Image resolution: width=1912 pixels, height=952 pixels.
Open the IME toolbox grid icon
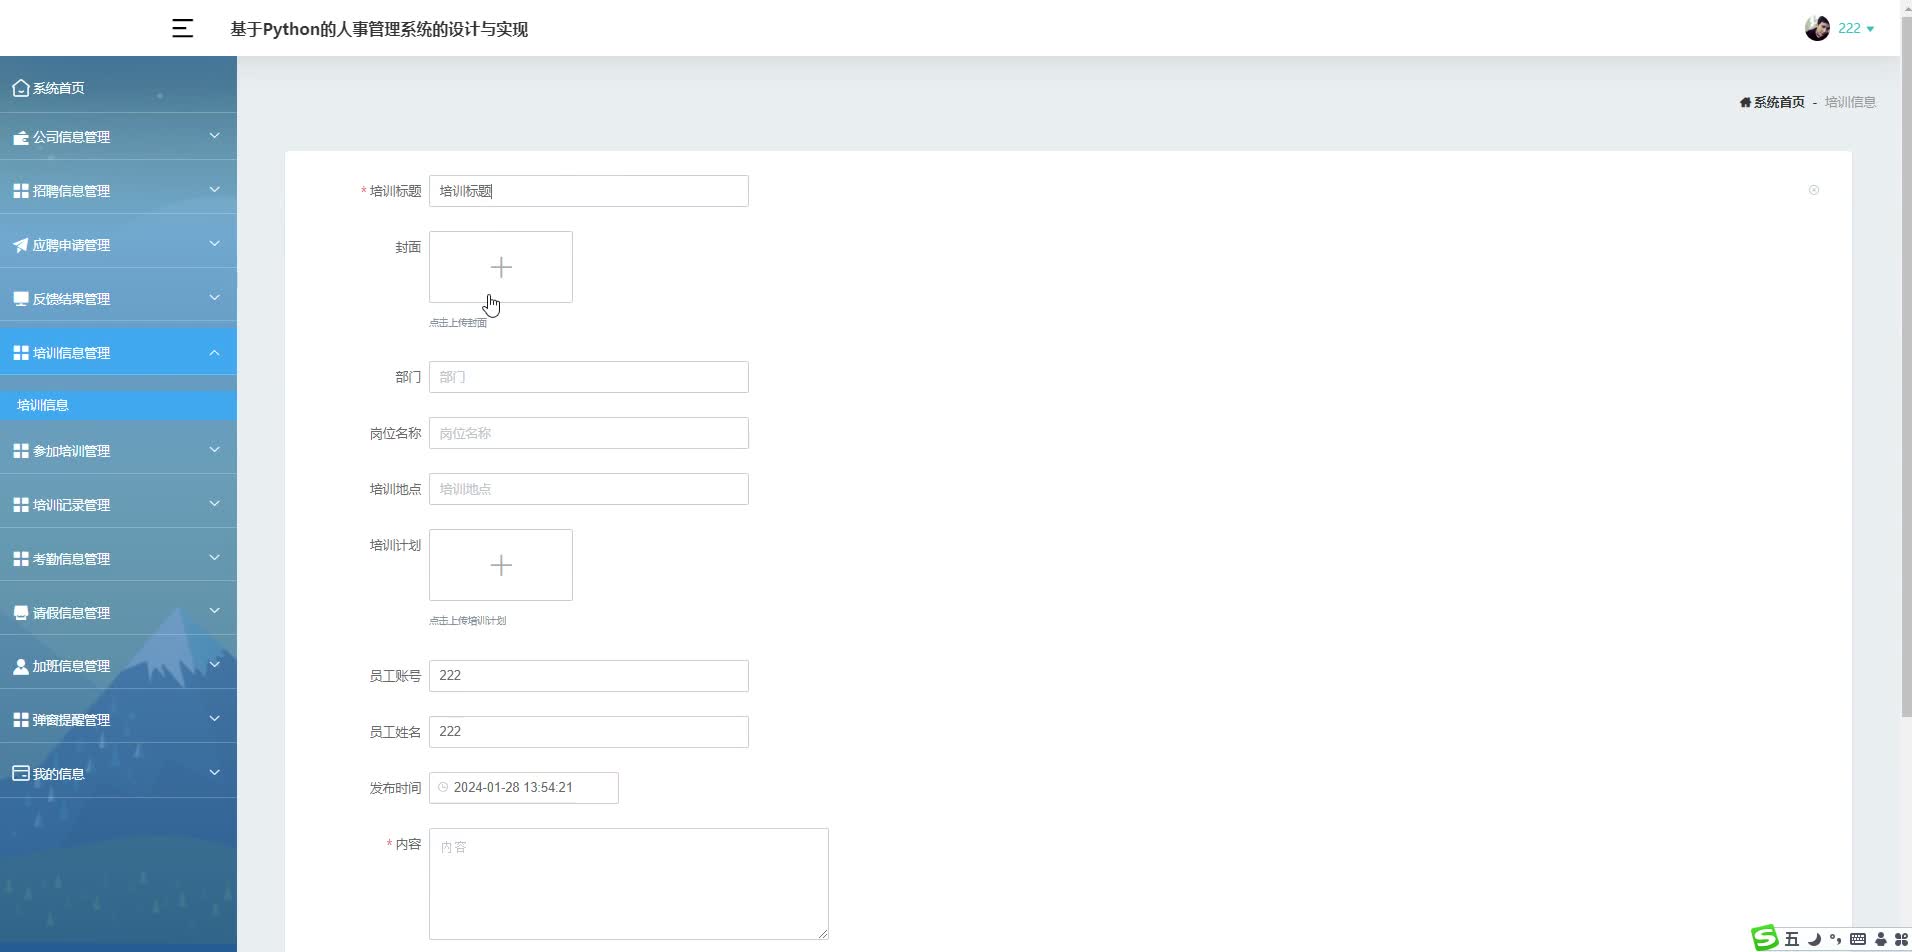coord(1902,939)
